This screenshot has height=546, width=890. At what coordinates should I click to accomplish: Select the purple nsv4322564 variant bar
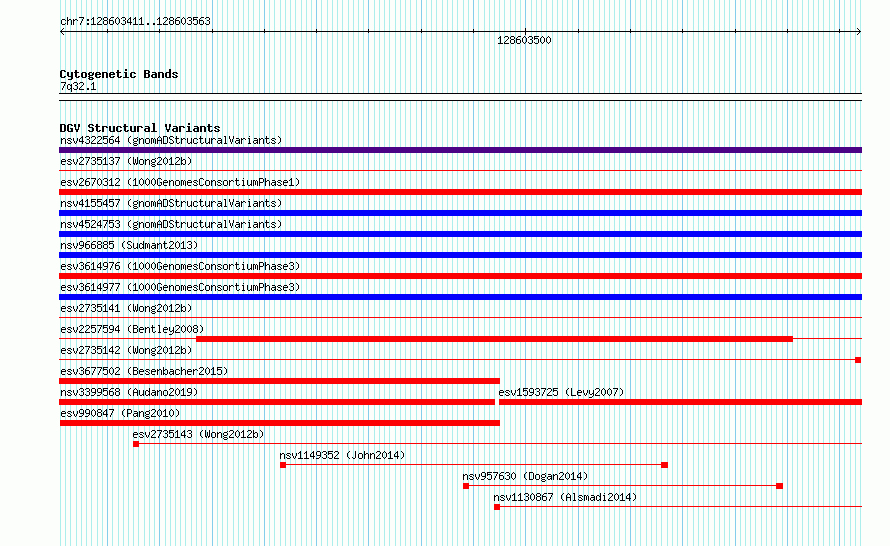pyautogui.click(x=460, y=150)
